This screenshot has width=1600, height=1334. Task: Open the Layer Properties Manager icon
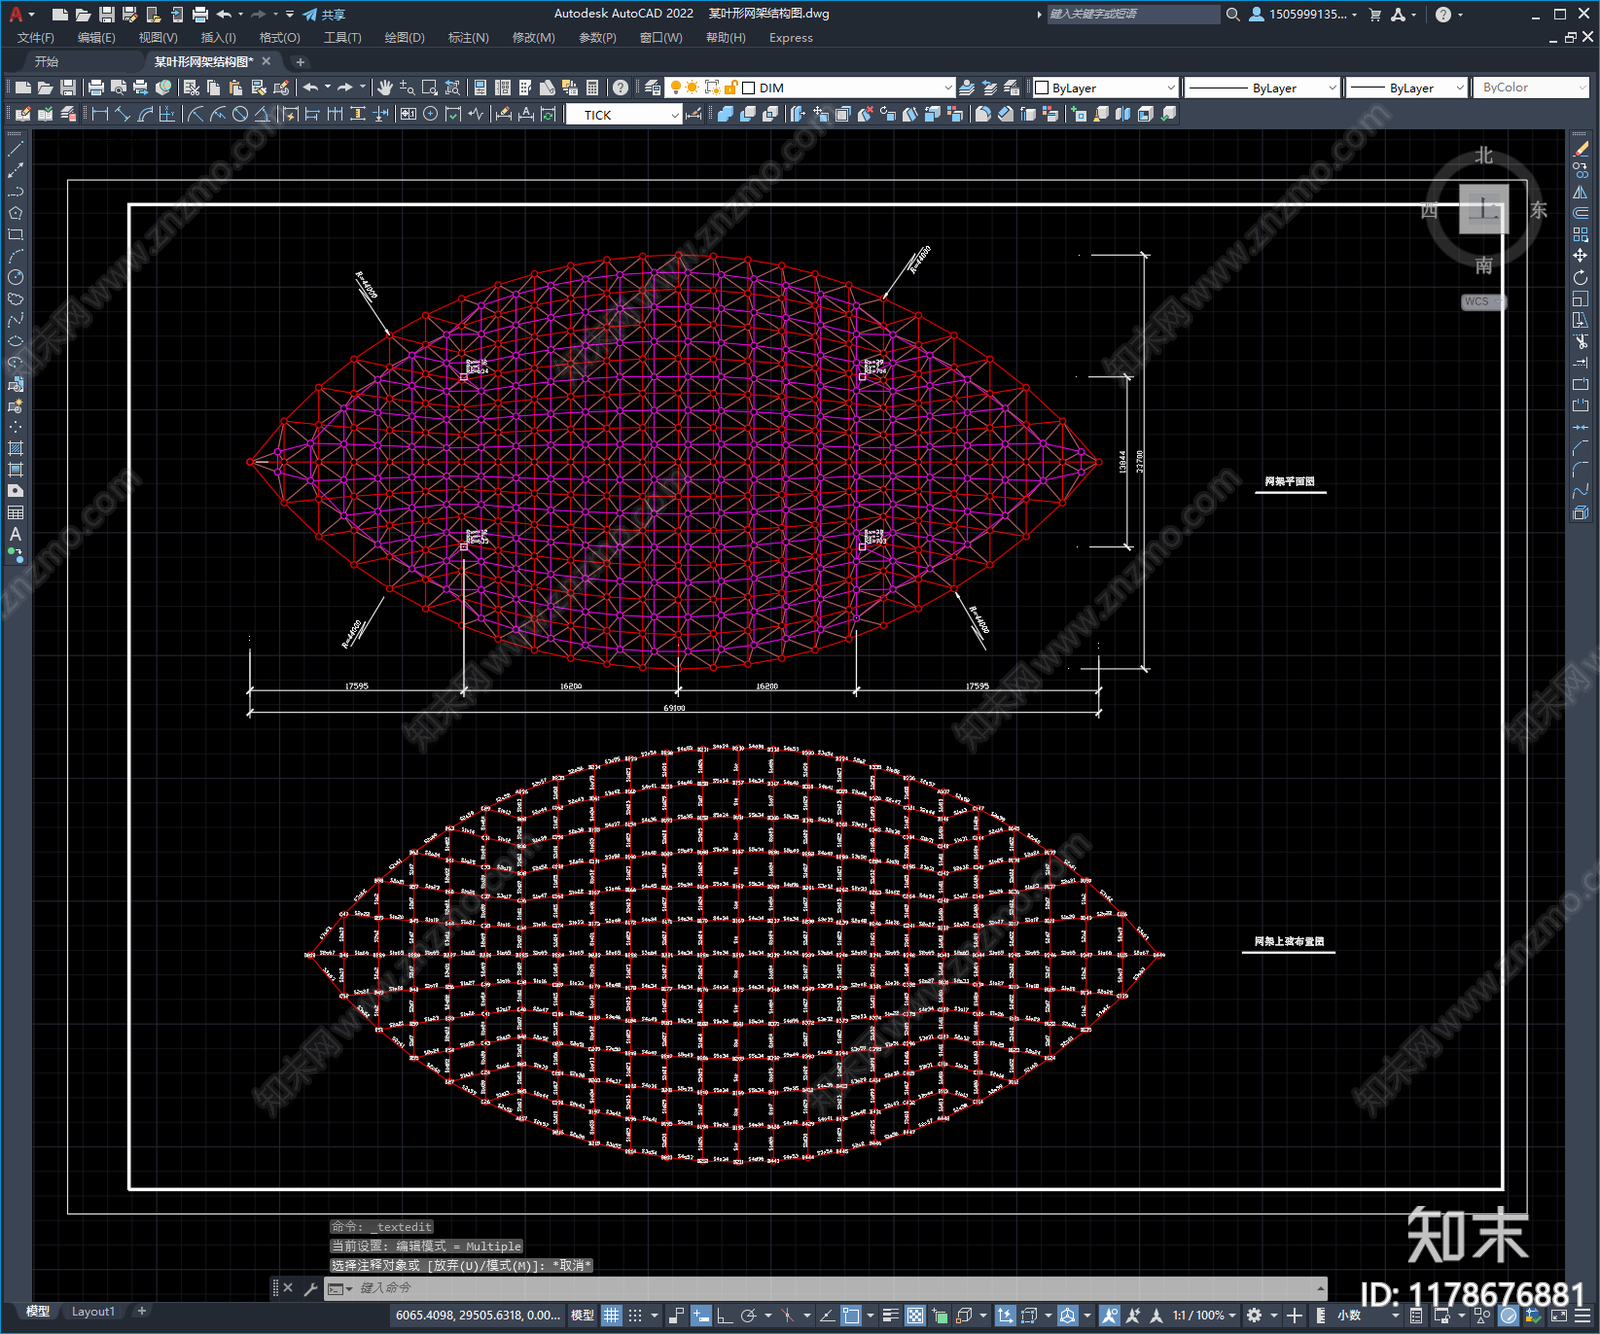click(653, 88)
